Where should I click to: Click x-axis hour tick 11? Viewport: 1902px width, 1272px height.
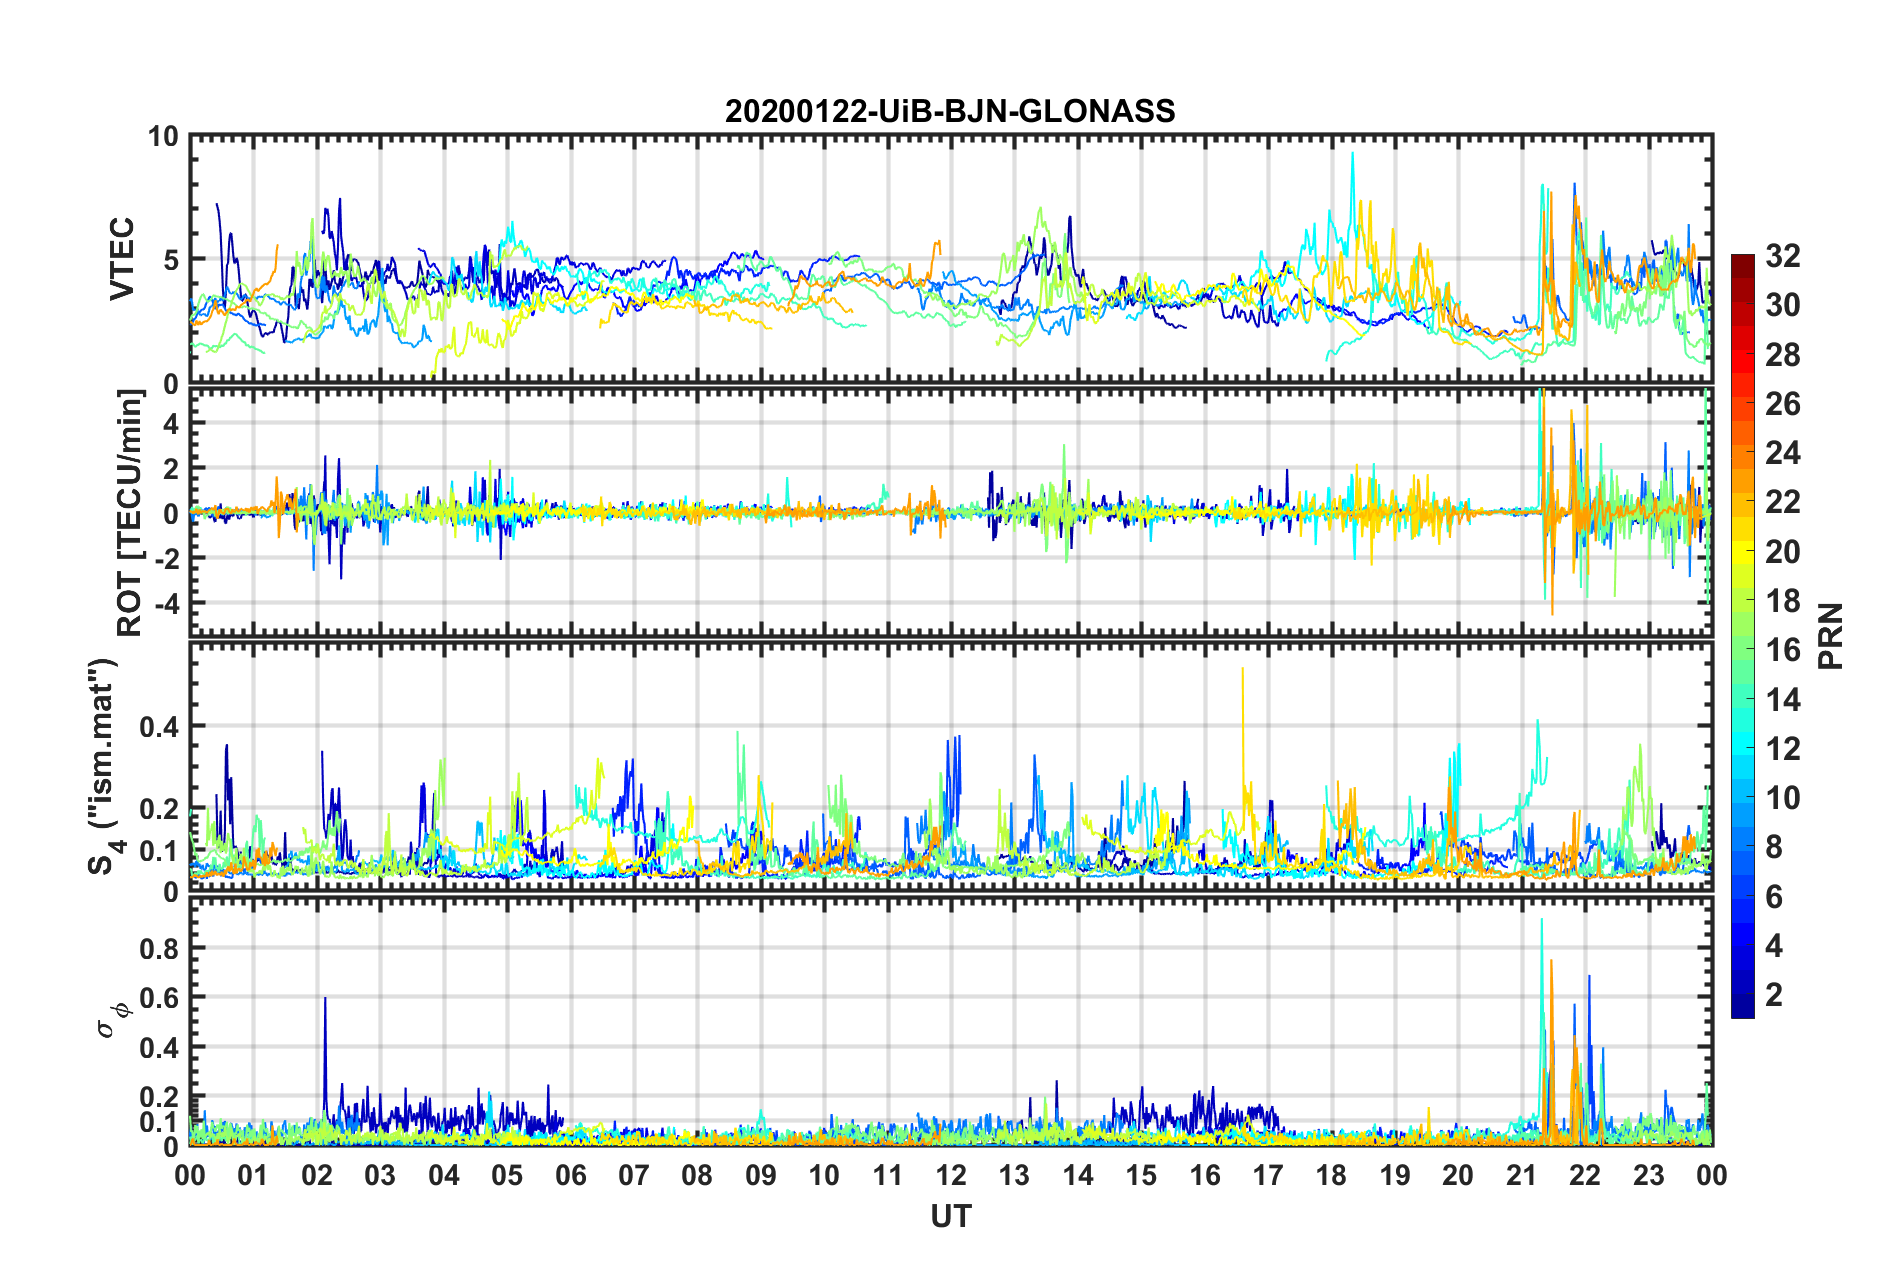click(x=888, y=1175)
